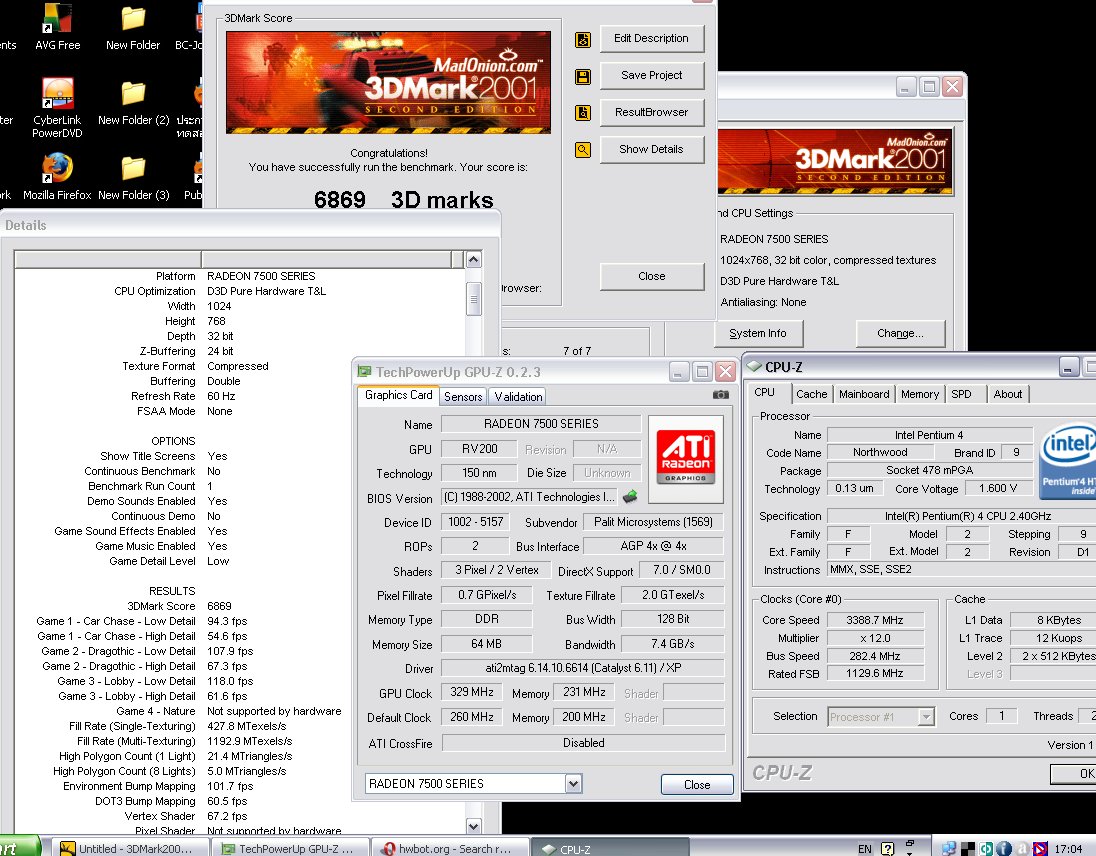Open ResultBrowser button
The image size is (1096, 856).
click(x=651, y=113)
